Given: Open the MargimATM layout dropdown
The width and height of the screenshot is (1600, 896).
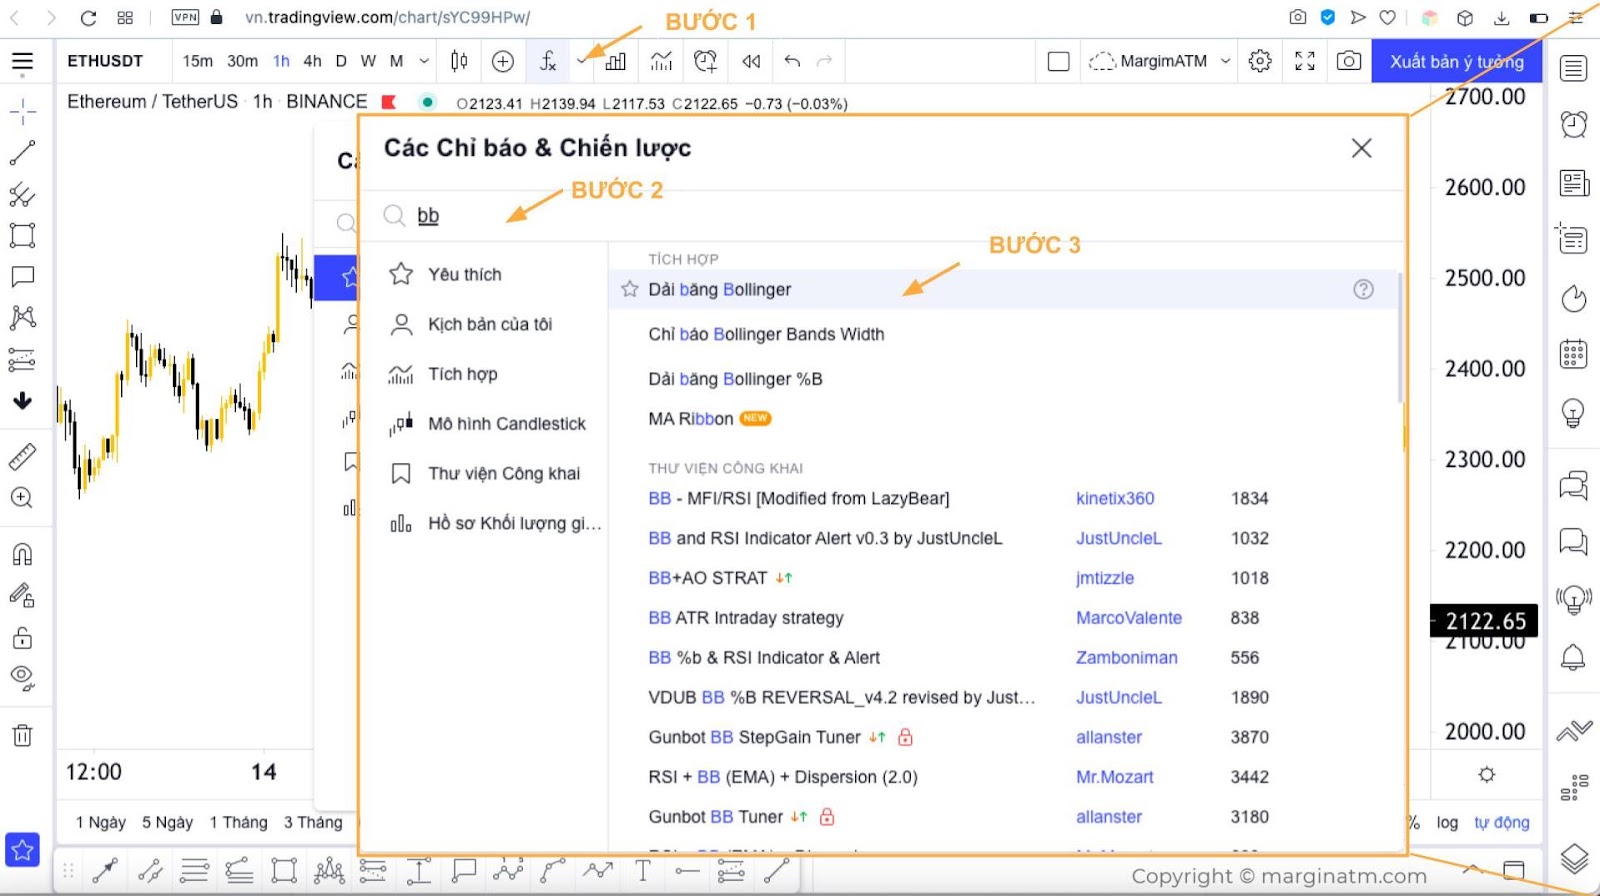Looking at the screenshot, I should 1159,61.
